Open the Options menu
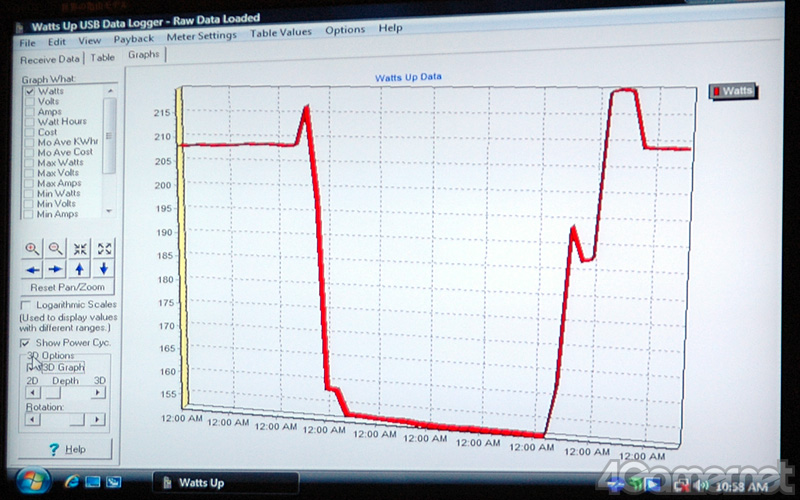 coord(345,30)
